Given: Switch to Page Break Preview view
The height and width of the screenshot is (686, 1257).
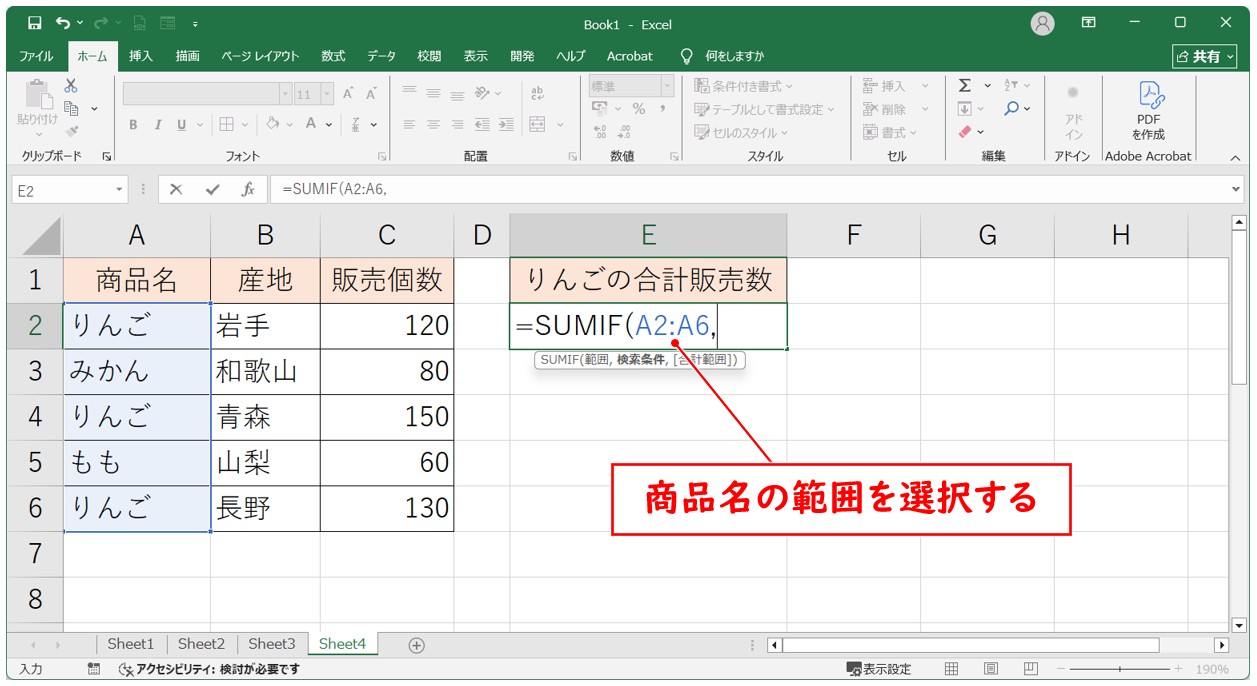Looking at the screenshot, I should pyautogui.click(x=1029, y=669).
